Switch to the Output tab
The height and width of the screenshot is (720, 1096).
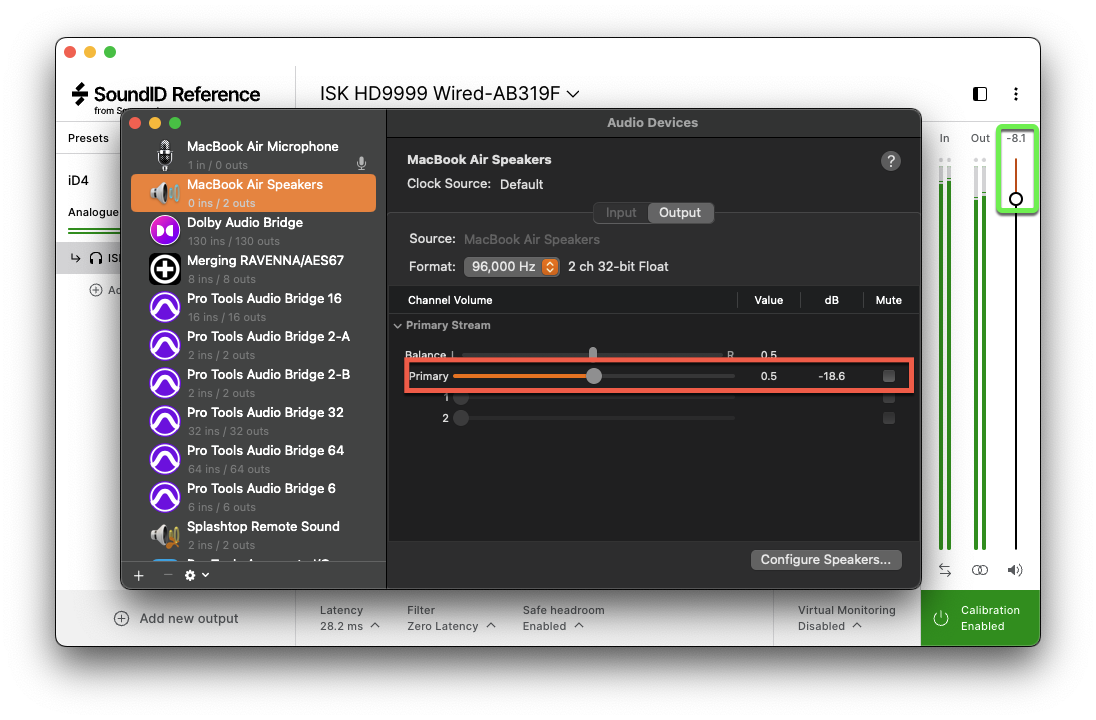coord(680,213)
